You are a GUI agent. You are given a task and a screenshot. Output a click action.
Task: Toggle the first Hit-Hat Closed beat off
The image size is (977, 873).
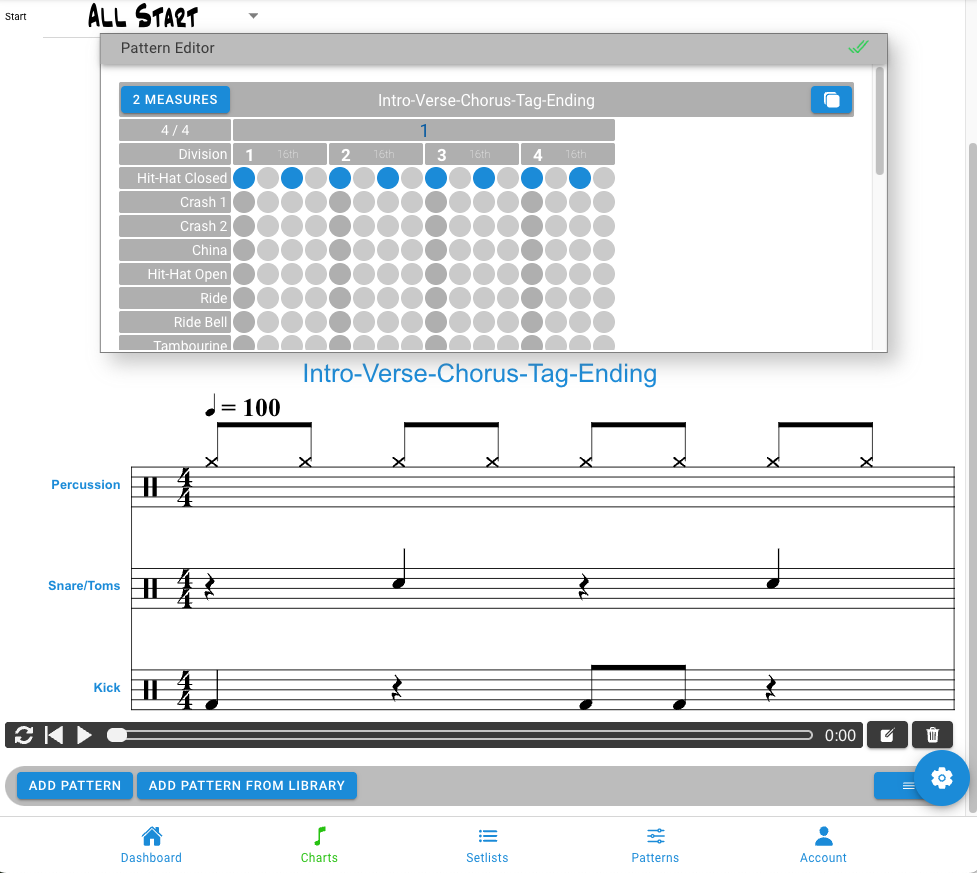point(244,178)
